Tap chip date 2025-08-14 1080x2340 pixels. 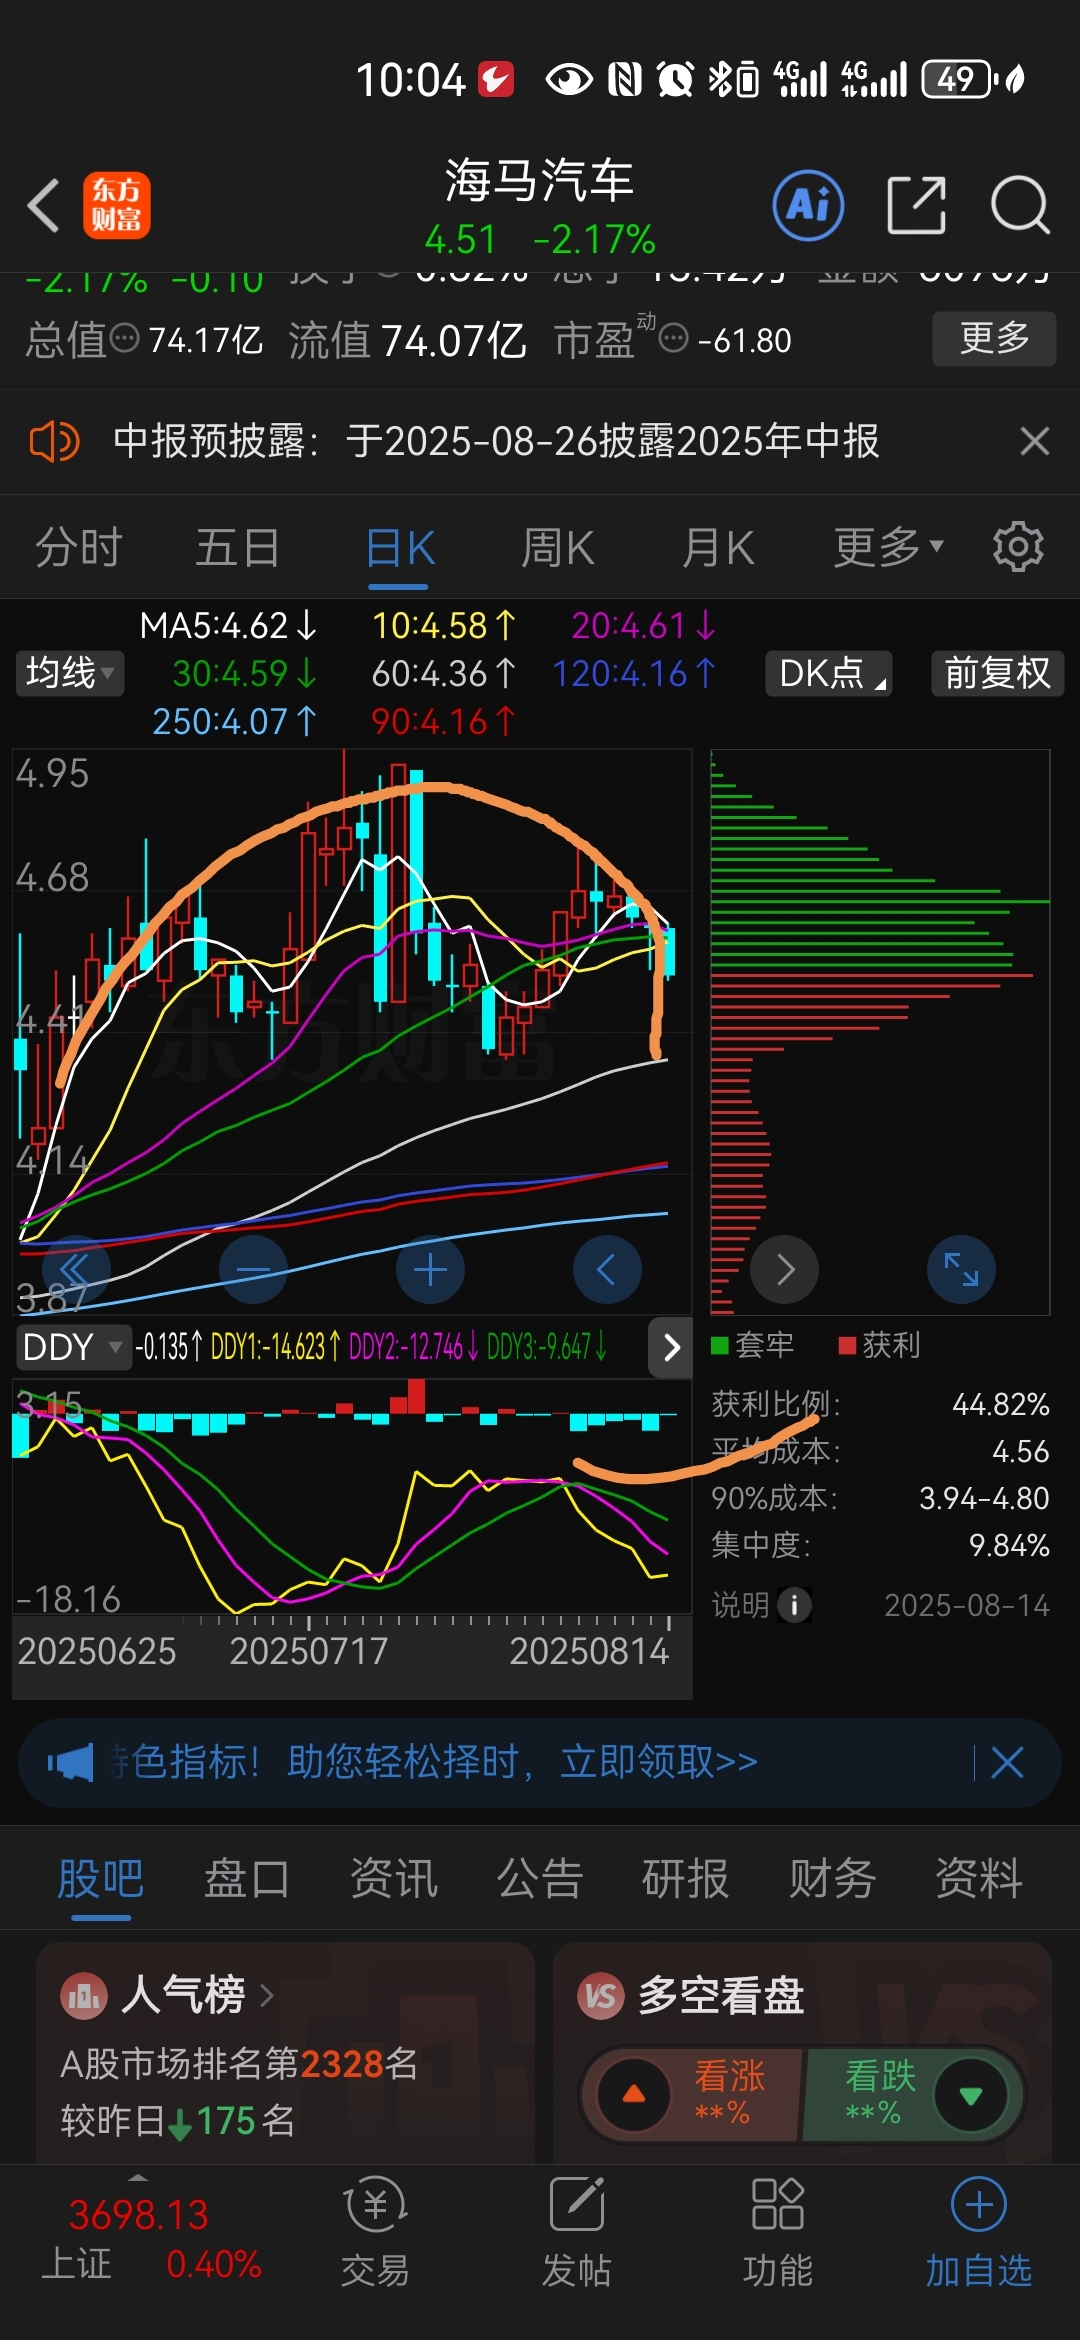point(967,1605)
